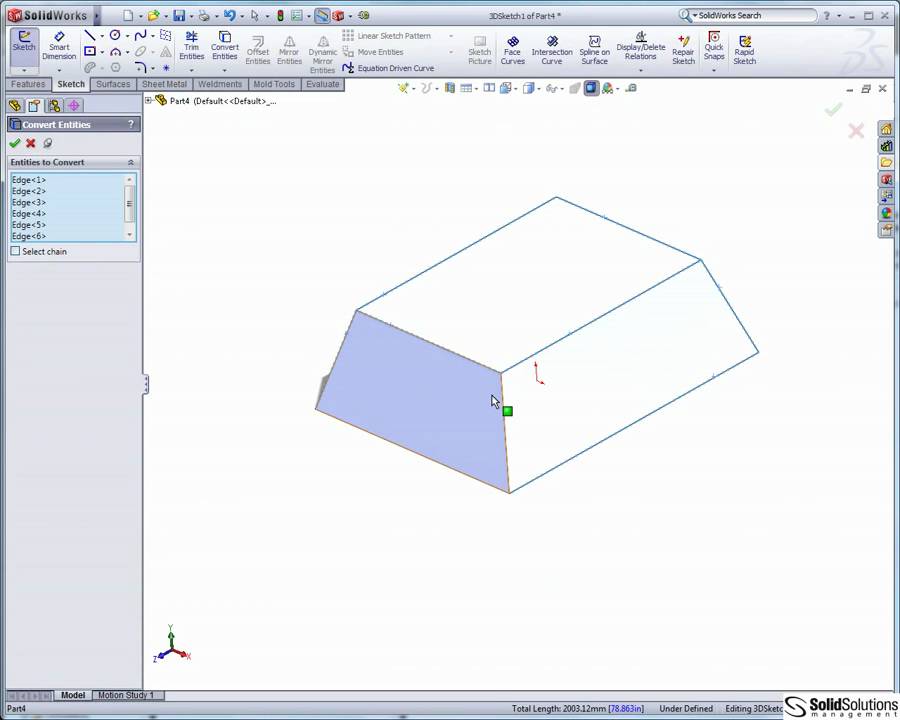Switch to the Features tab
The width and height of the screenshot is (900, 720).
coord(27,83)
